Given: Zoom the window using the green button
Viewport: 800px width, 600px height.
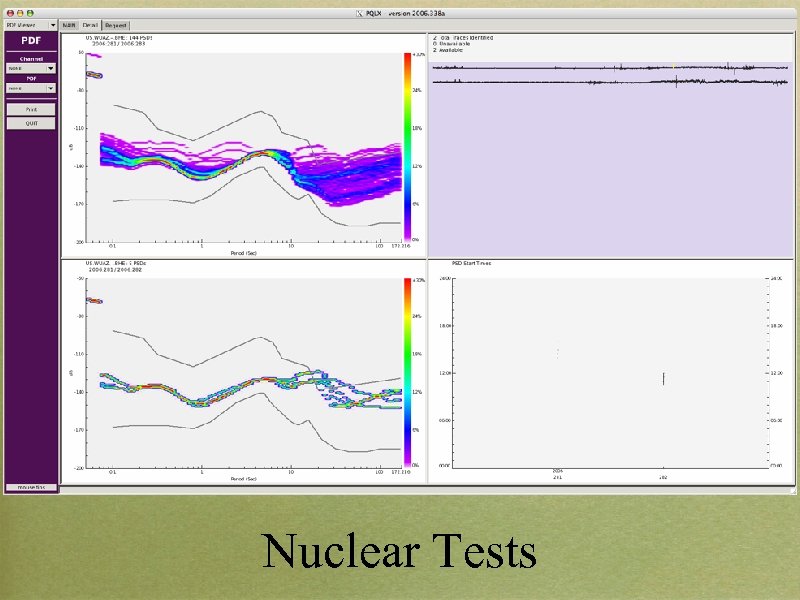Looking at the screenshot, I should point(31,14).
